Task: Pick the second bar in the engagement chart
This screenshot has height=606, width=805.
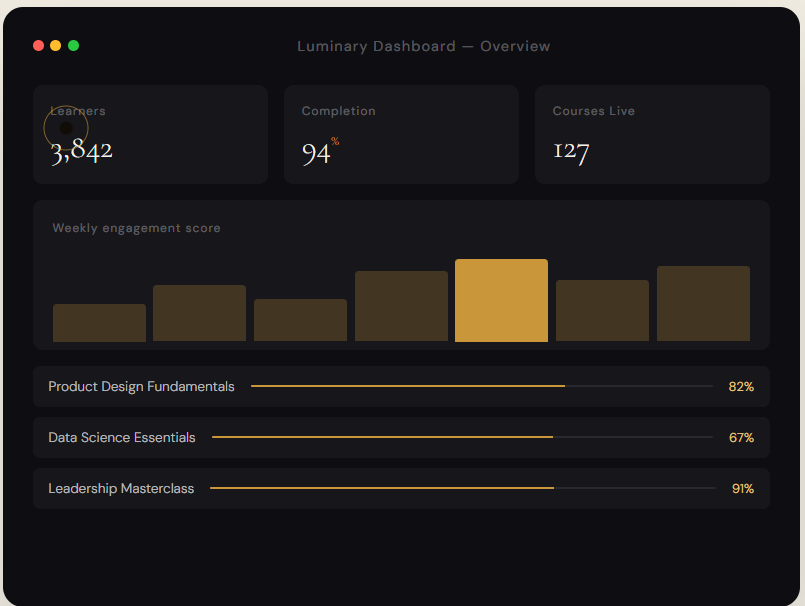Action: (199, 314)
